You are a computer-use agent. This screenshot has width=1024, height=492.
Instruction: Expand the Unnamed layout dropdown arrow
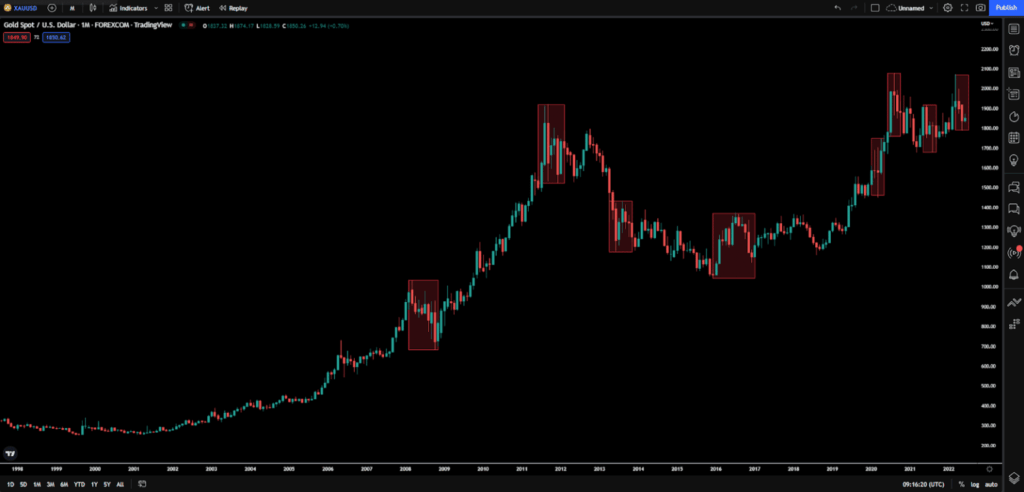pyautogui.click(x=932, y=7)
